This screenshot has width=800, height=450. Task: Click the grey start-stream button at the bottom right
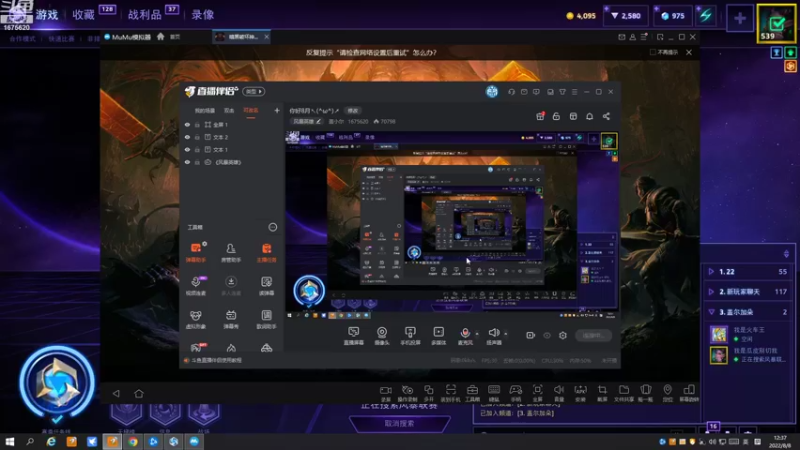pyautogui.click(x=593, y=335)
